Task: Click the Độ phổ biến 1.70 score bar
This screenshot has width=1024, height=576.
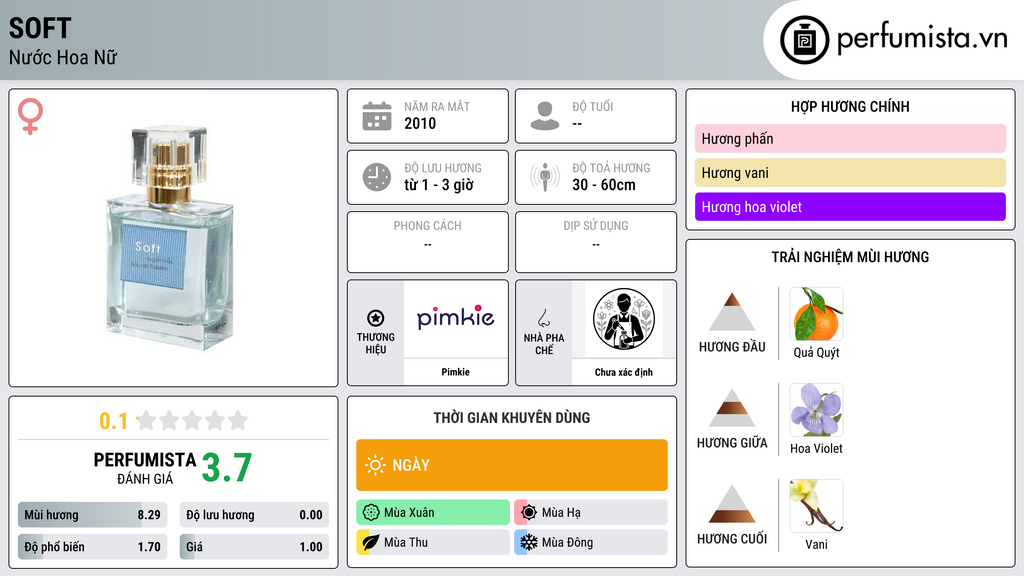Action: tap(92, 547)
